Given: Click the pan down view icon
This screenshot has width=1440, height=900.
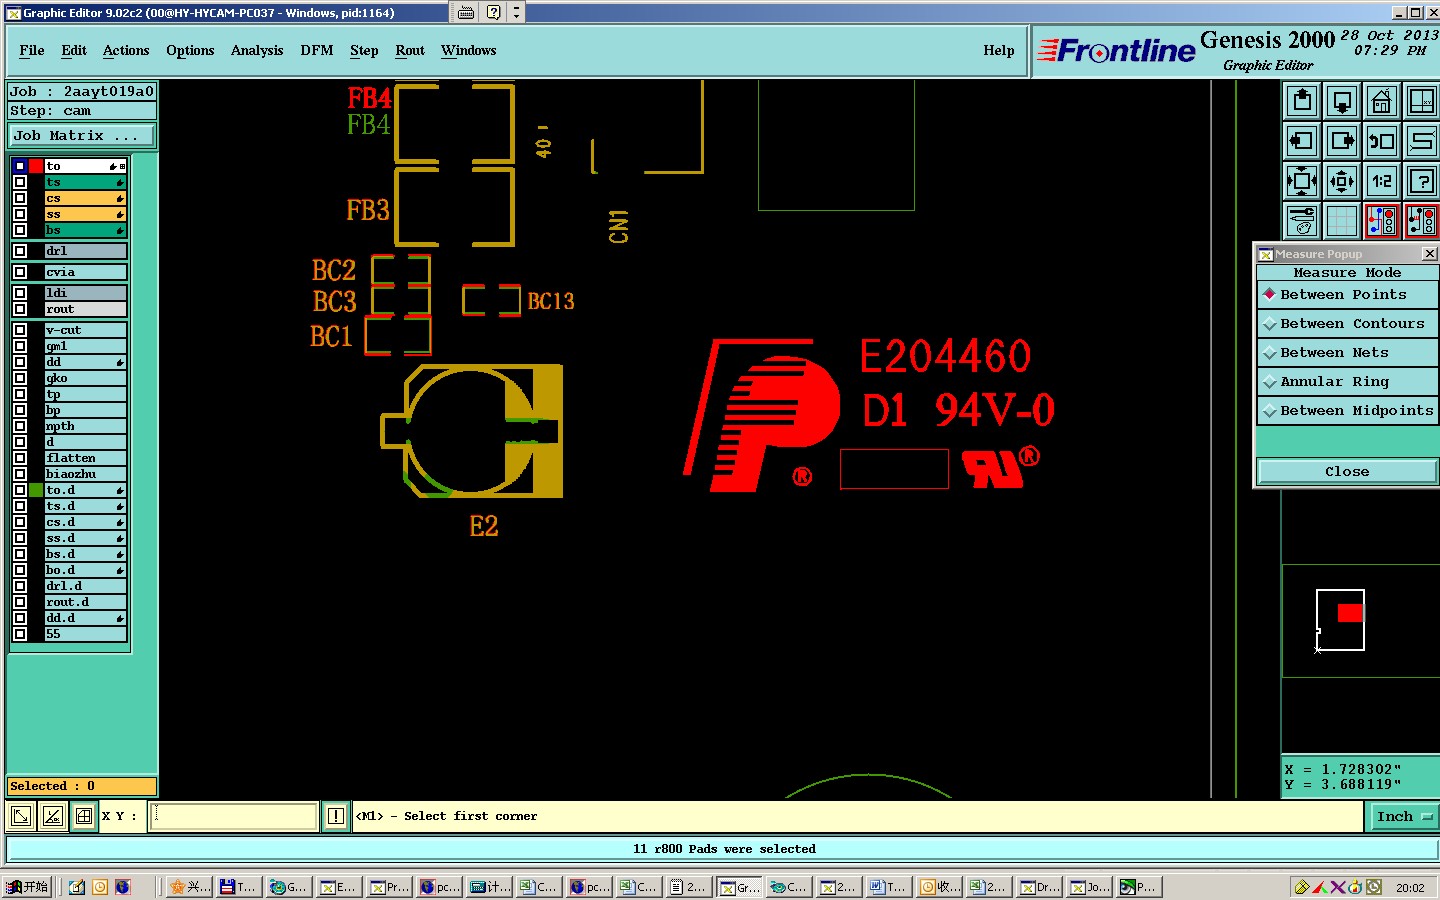Looking at the screenshot, I should click(1342, 101).
